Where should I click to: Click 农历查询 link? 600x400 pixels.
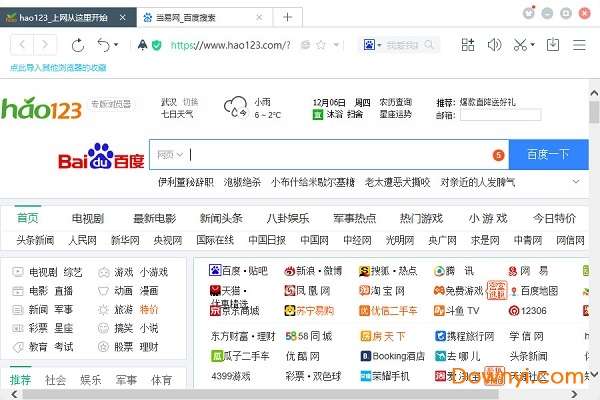point(395,102)
